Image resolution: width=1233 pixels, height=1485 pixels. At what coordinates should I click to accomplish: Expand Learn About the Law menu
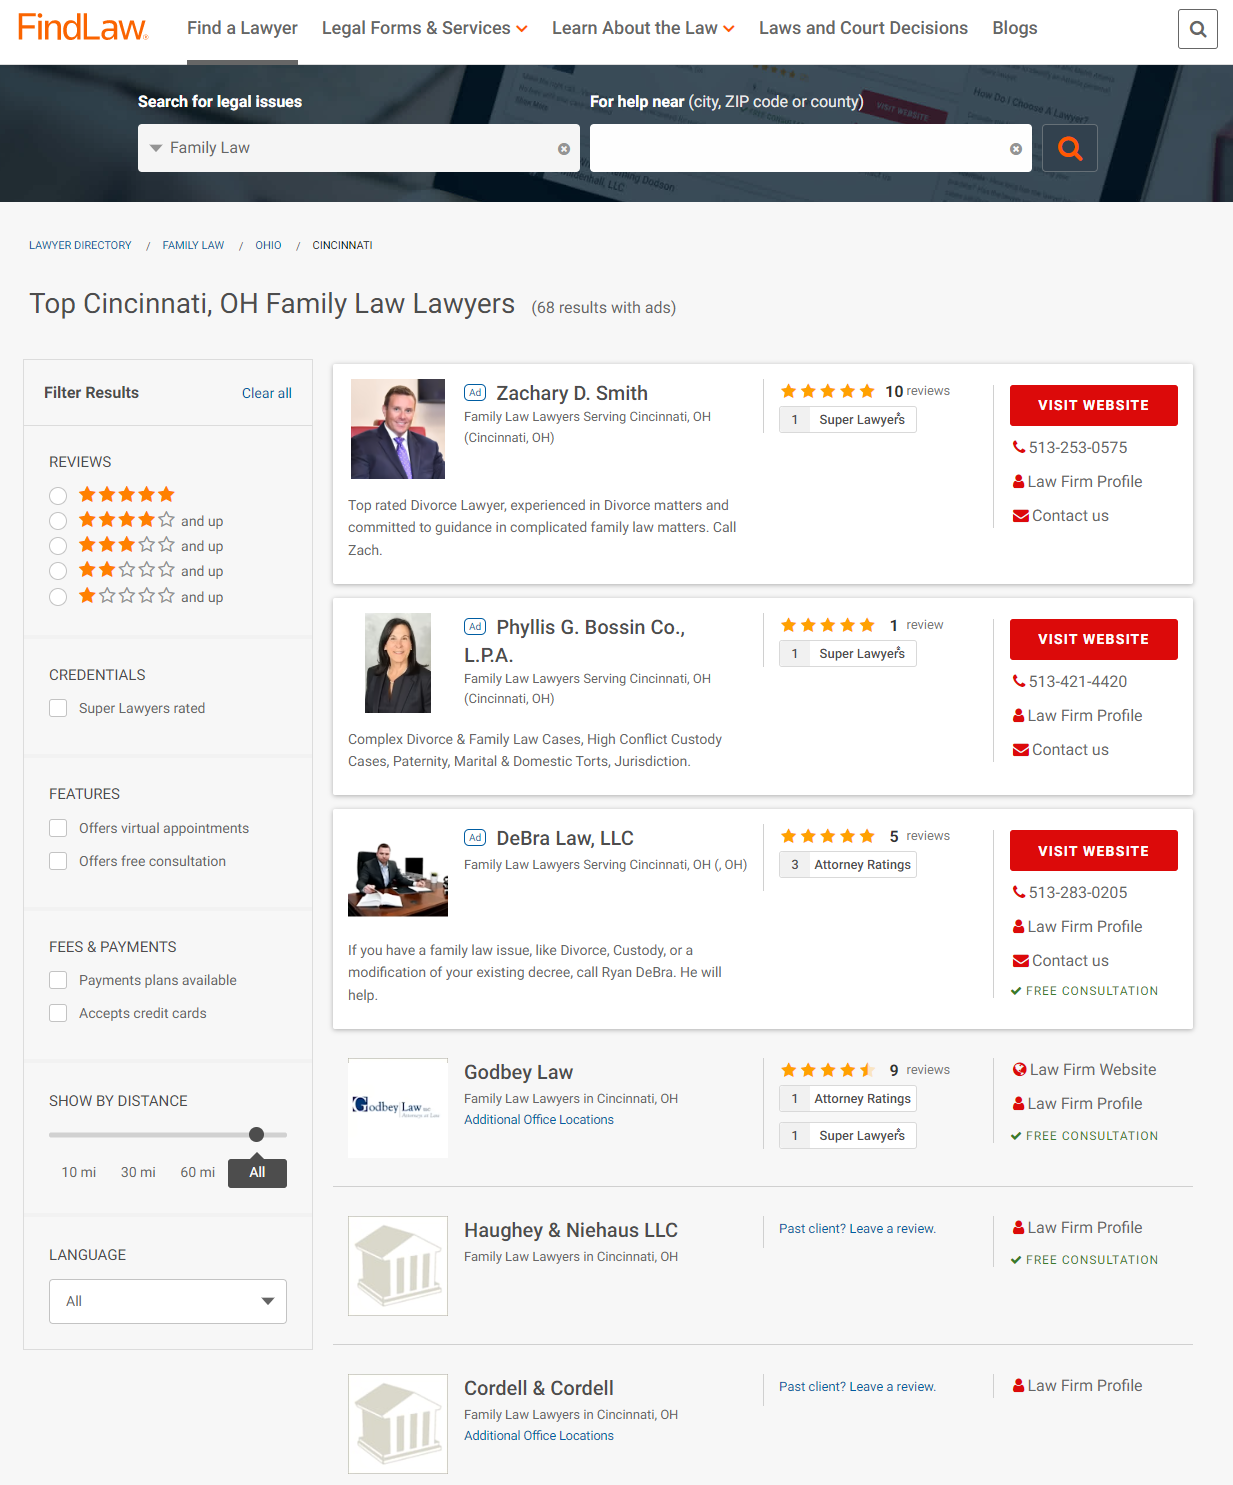[x=643, y=28]
